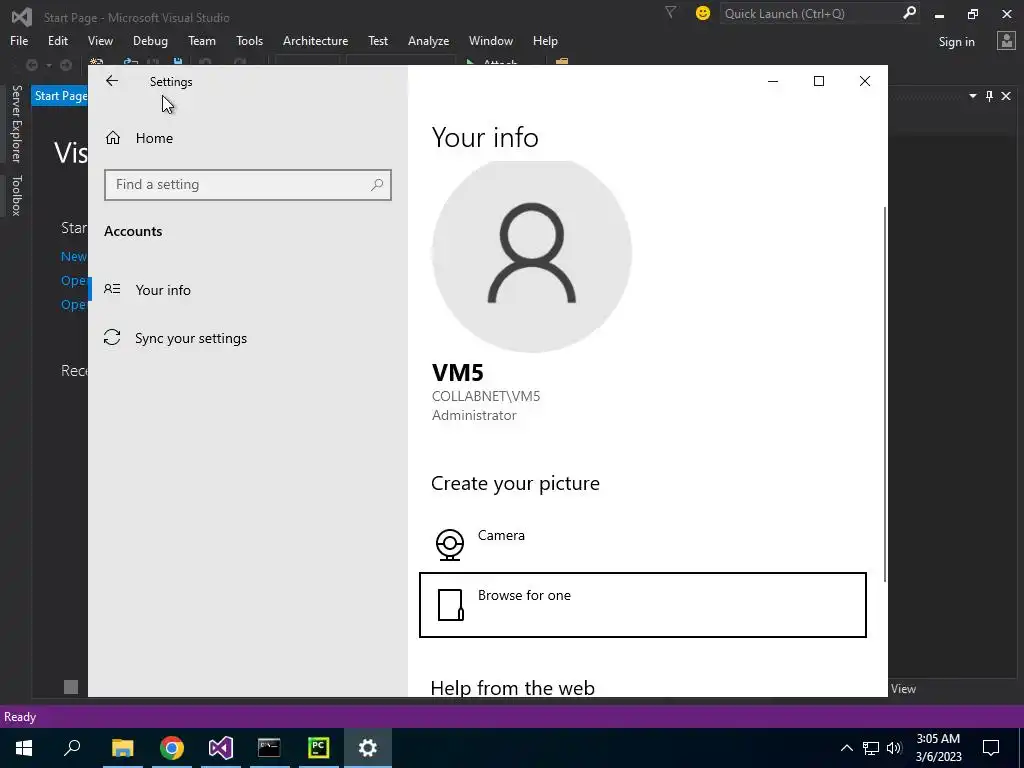The image size is (1024, 768).
Task: Click the account avatar icon beside Sign in
Action: (1006, 41)
